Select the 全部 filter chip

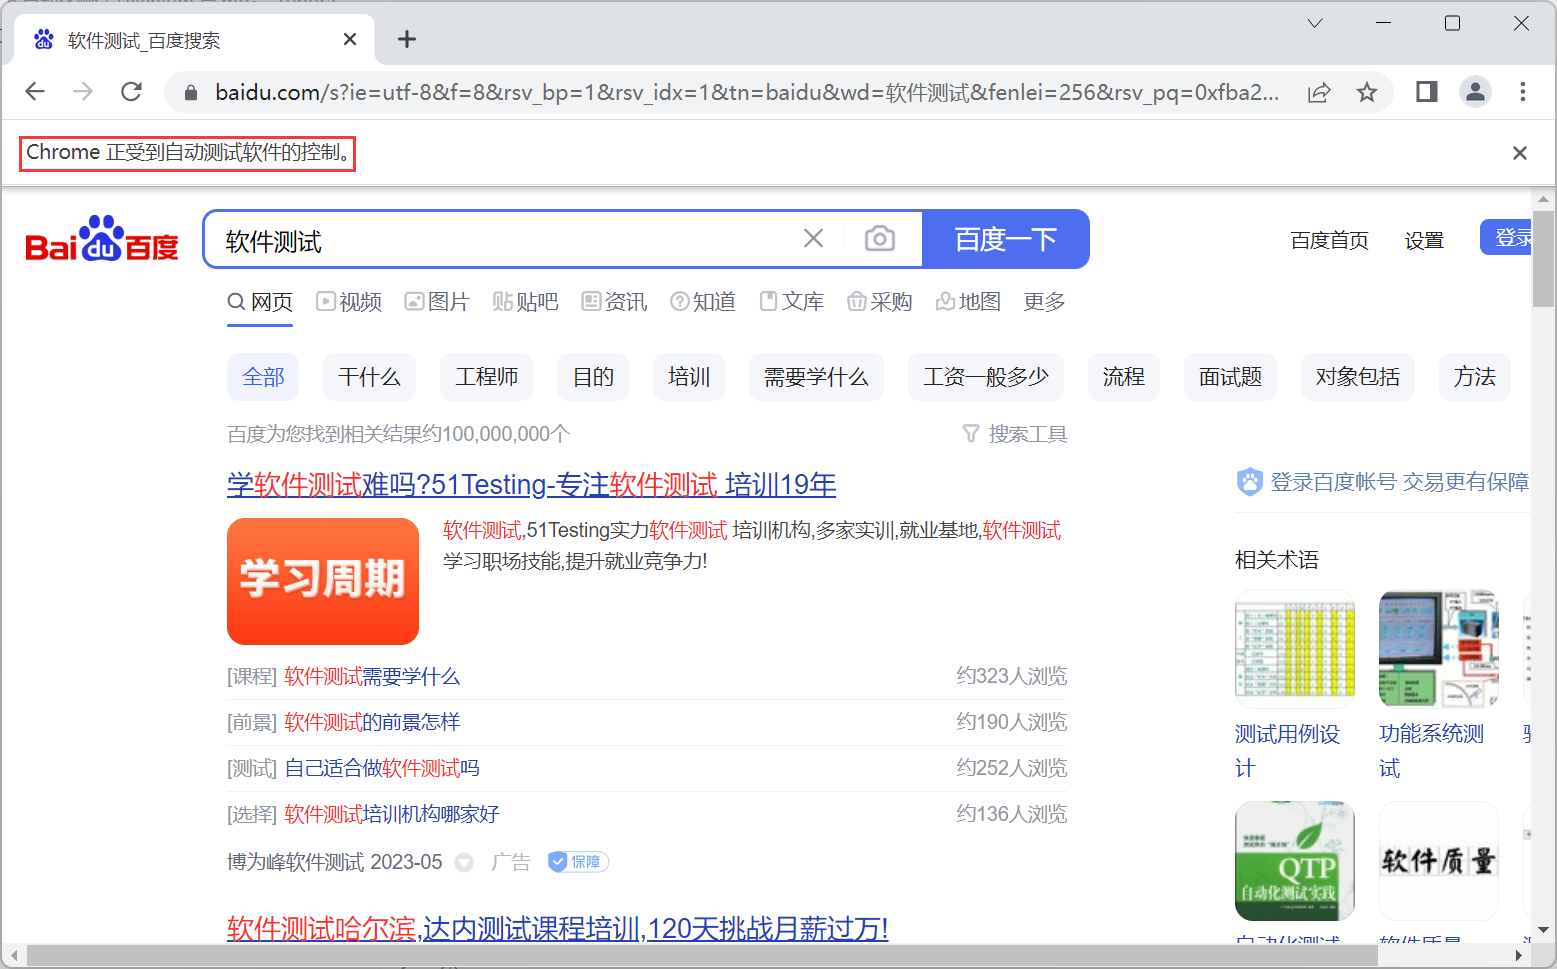(263, 377)
